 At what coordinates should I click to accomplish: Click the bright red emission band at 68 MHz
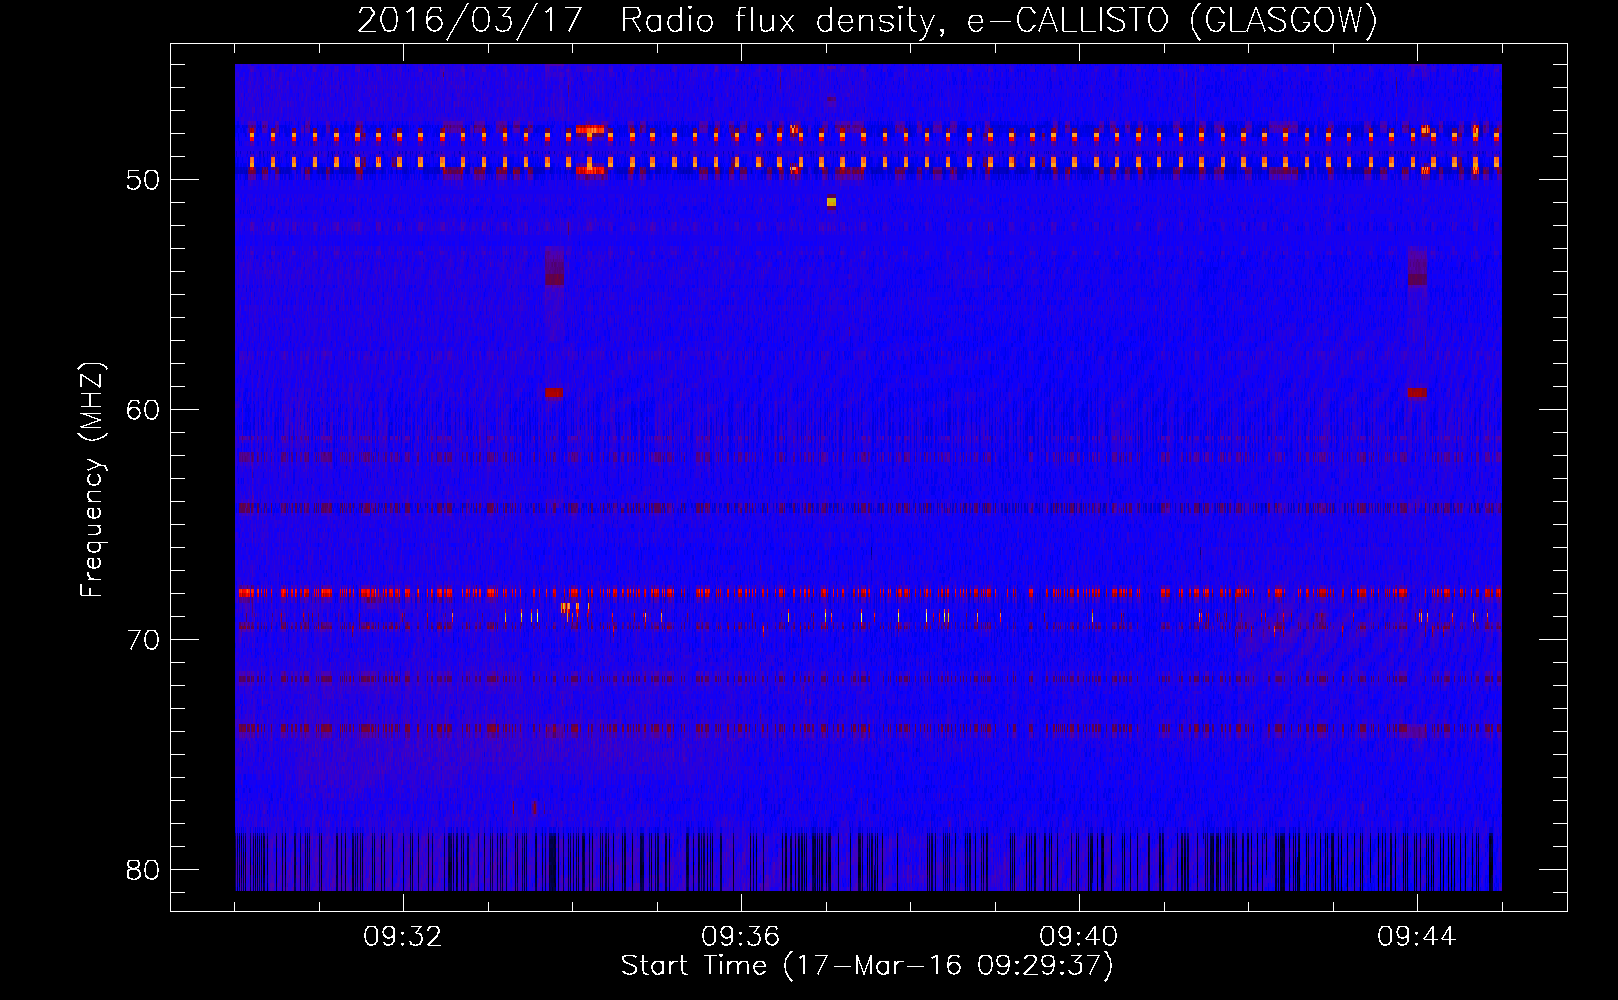pyautogui.click(x=868, y=593)
